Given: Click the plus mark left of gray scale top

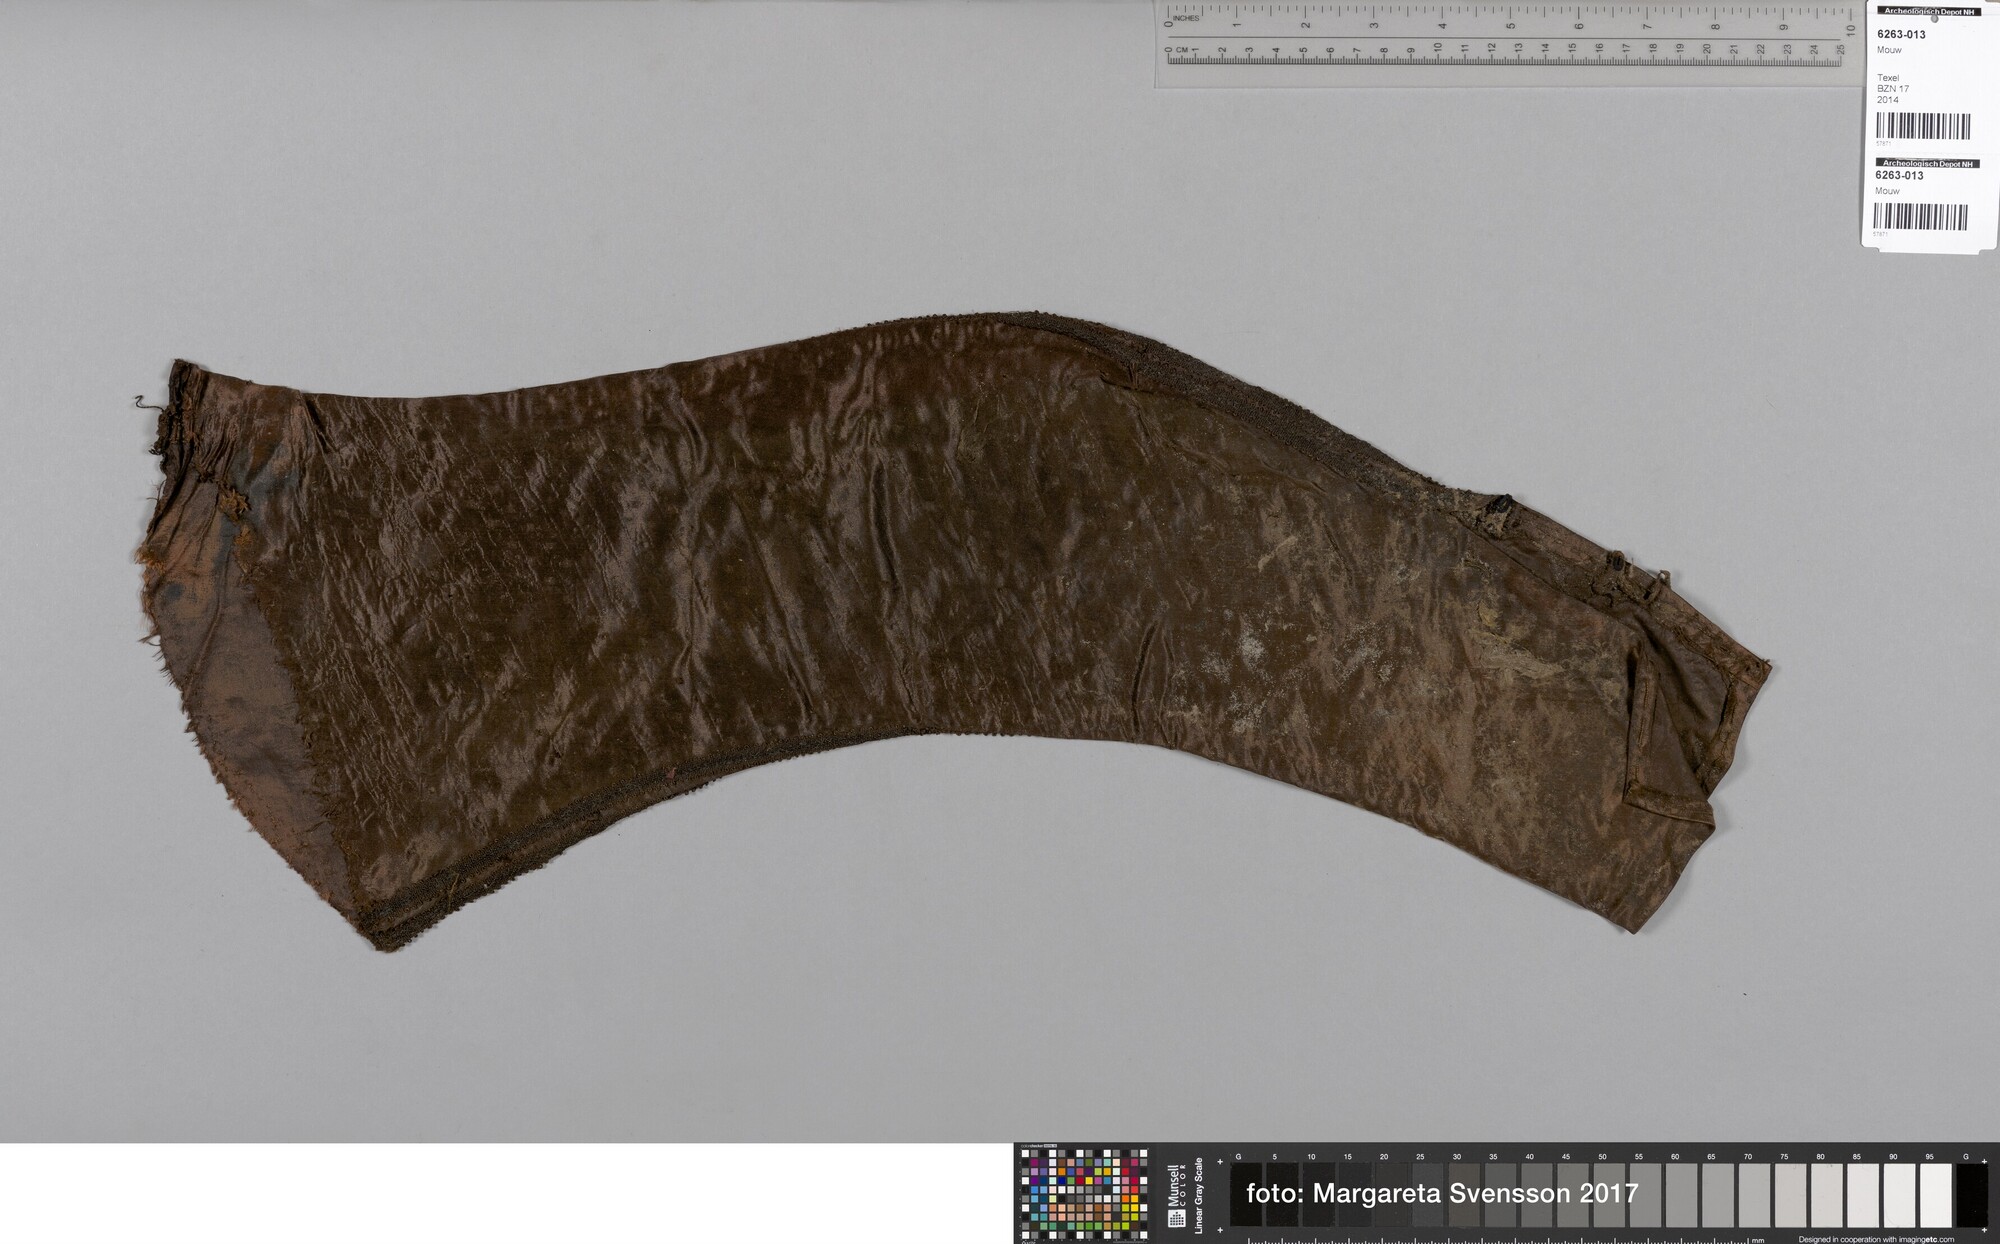Looking at the screenshot, I should point(1220,1163).
